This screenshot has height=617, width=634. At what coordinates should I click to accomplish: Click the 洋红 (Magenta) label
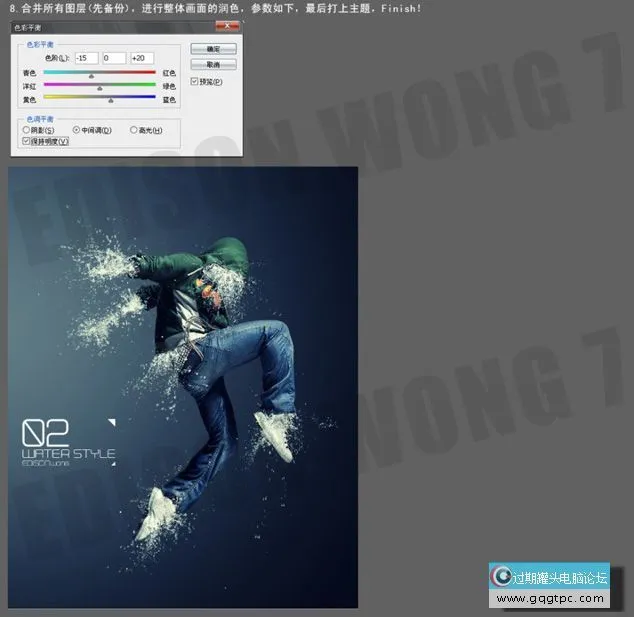click(x=30, y=87)
